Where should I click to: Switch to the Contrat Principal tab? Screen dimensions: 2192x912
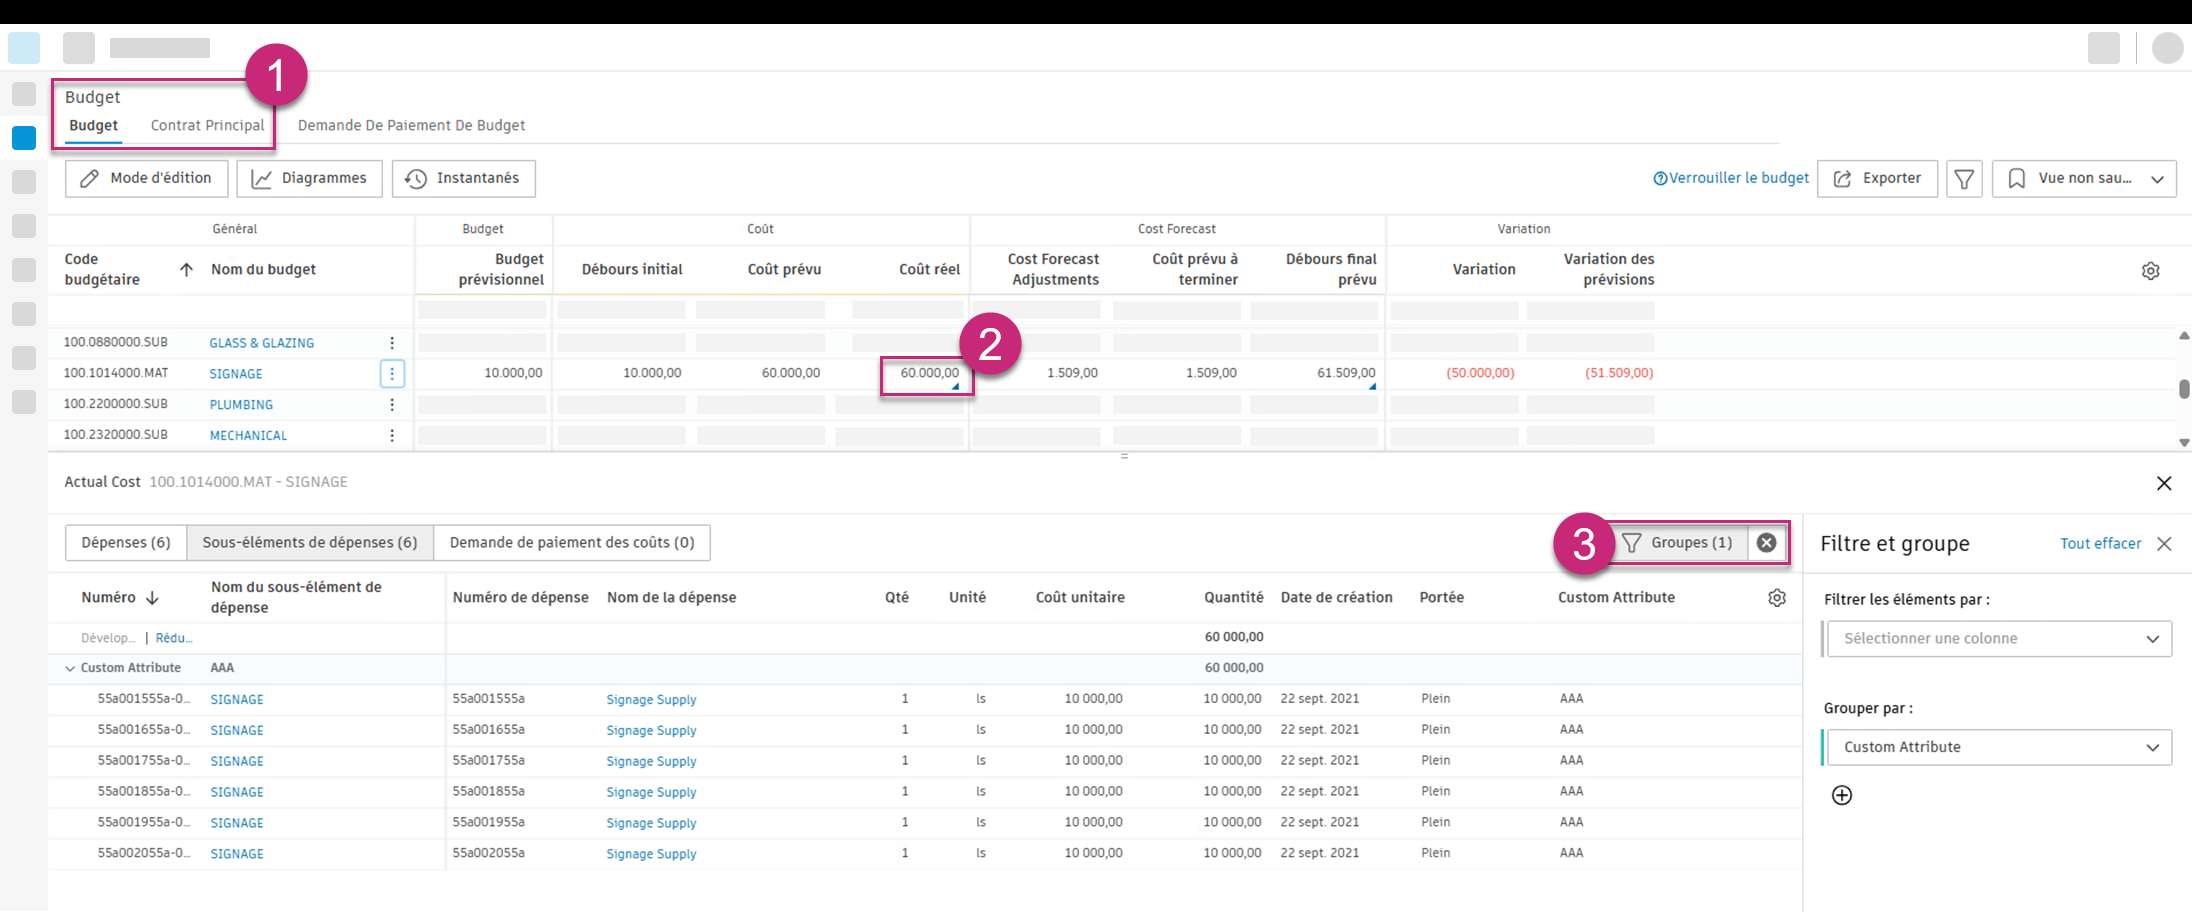[207, 125]
